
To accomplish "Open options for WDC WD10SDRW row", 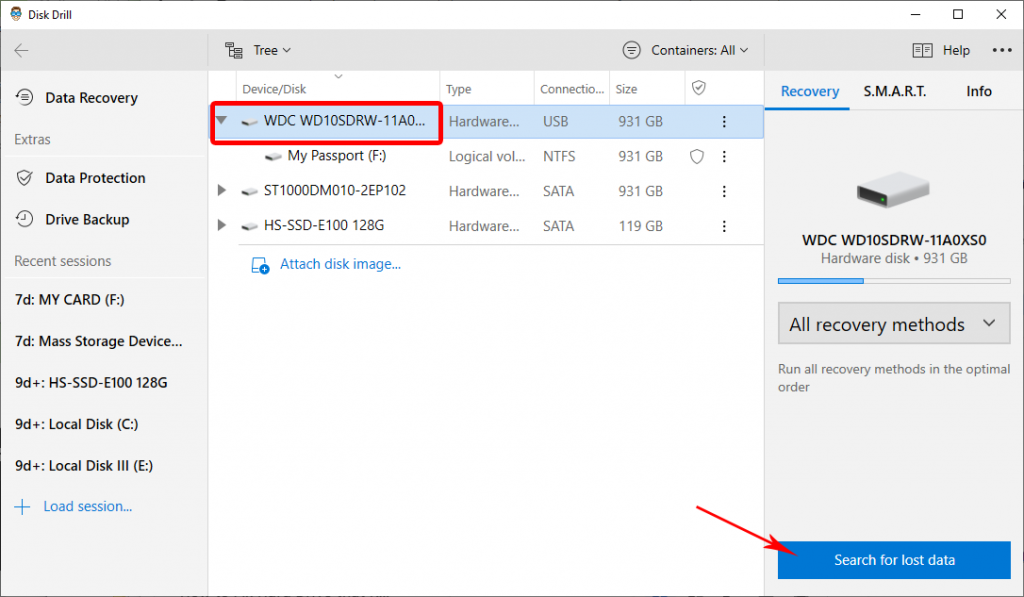I will (724, 122).
